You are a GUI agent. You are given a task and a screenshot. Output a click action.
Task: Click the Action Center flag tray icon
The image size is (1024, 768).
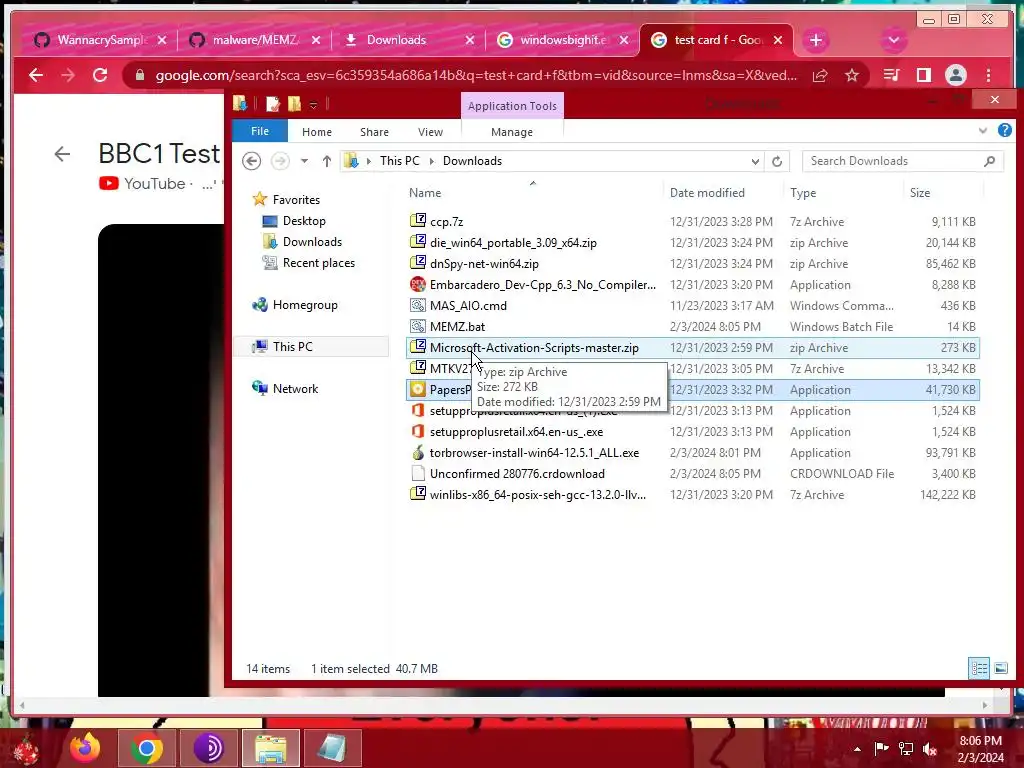[881, 749]
